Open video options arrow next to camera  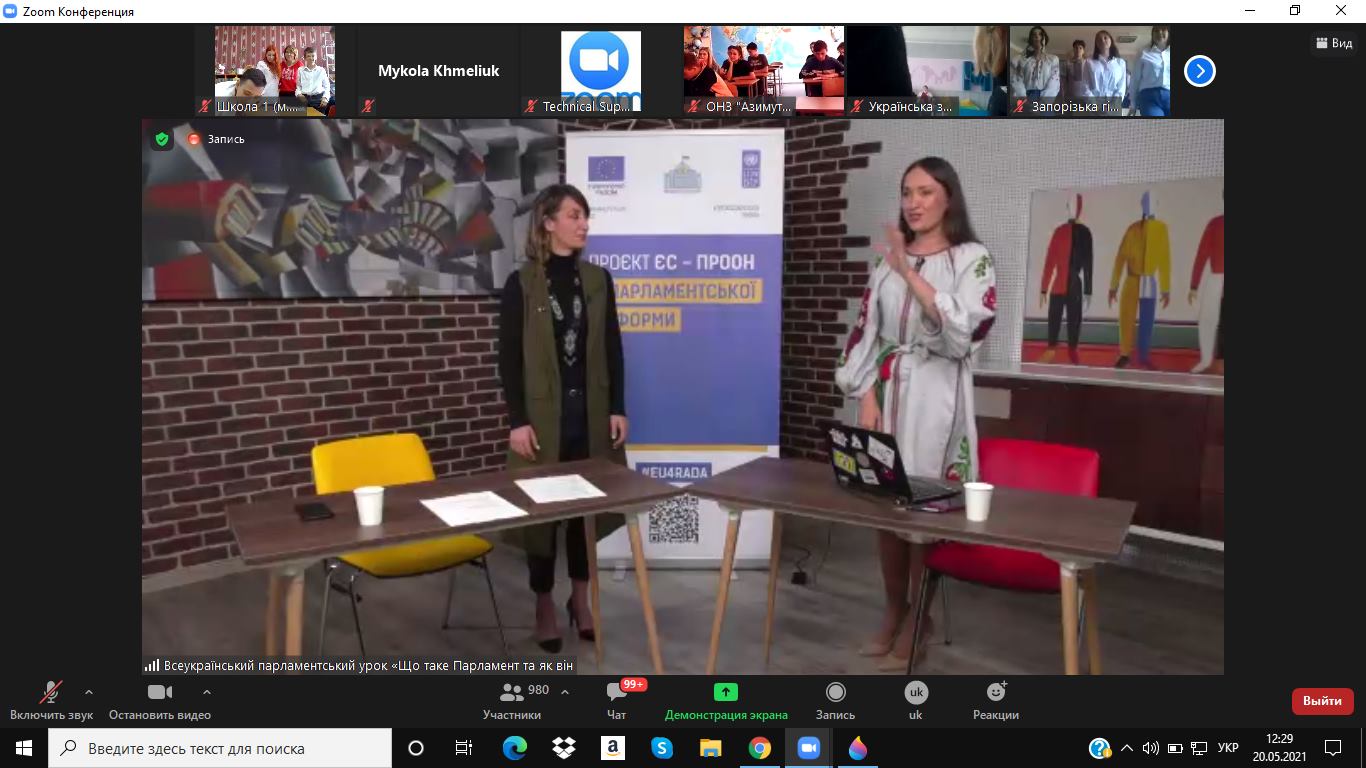[207, 692]
